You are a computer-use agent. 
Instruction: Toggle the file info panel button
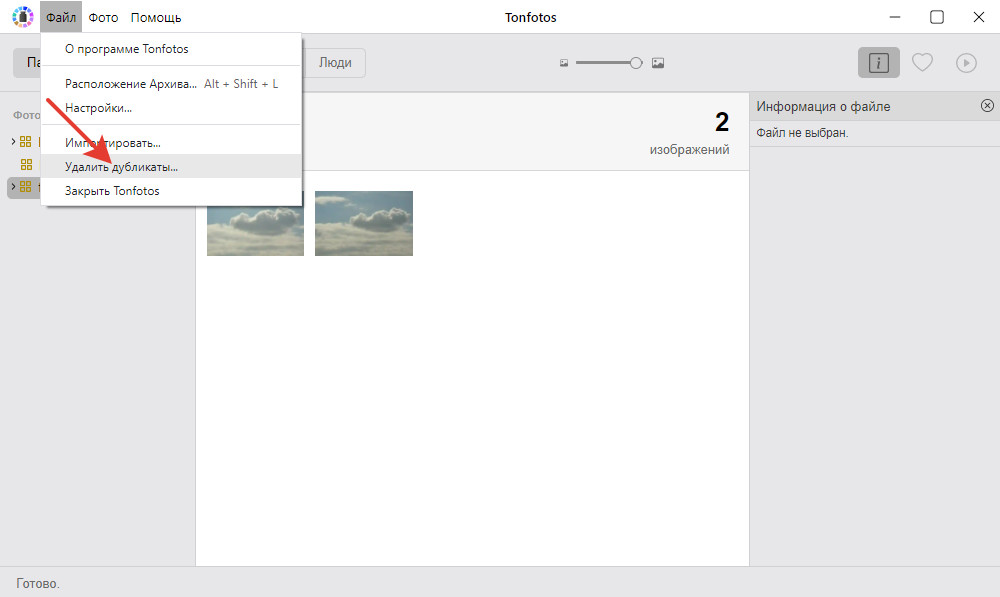[x=878, y=63]
